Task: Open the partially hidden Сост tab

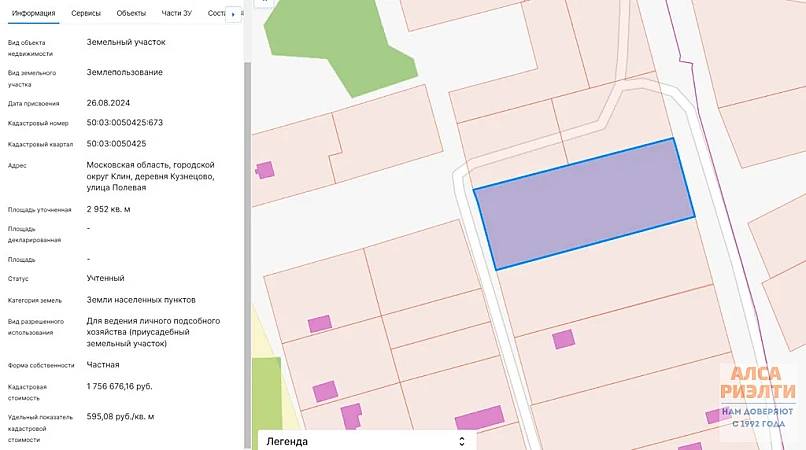Action: (x=216, y=13)
